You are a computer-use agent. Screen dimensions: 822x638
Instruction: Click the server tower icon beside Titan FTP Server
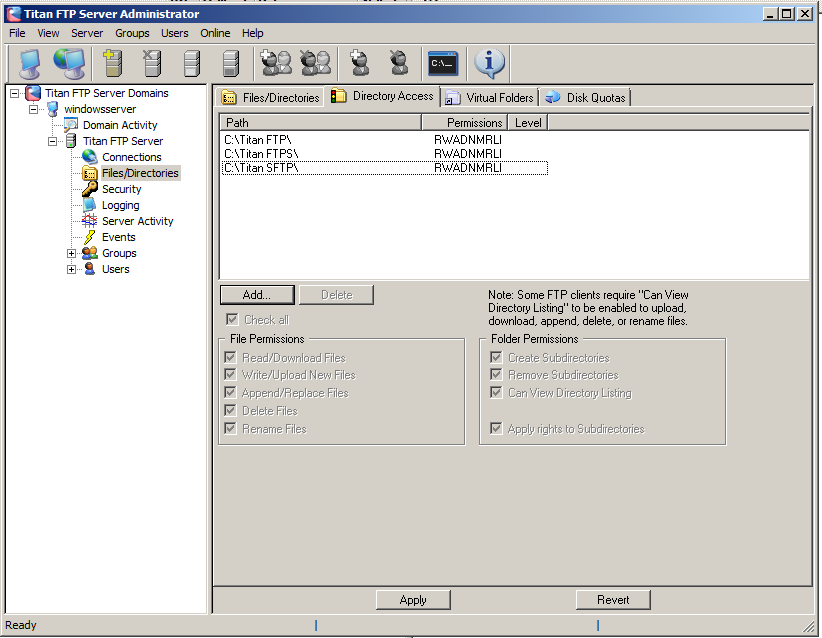[71, 140]
